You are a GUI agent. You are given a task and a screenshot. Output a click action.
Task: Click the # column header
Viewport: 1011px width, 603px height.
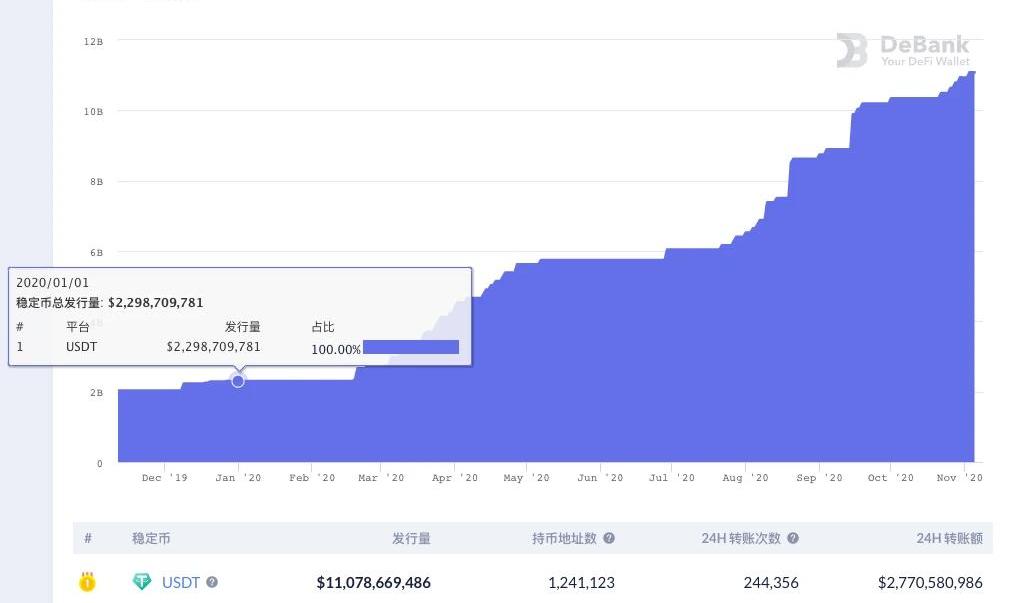click(88, 538)
